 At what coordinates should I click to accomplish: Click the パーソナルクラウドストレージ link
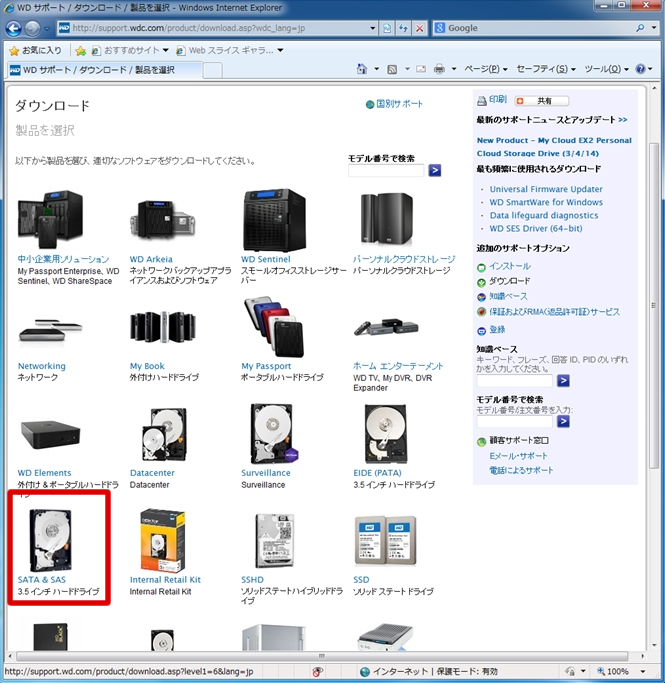tap(404, 259)
